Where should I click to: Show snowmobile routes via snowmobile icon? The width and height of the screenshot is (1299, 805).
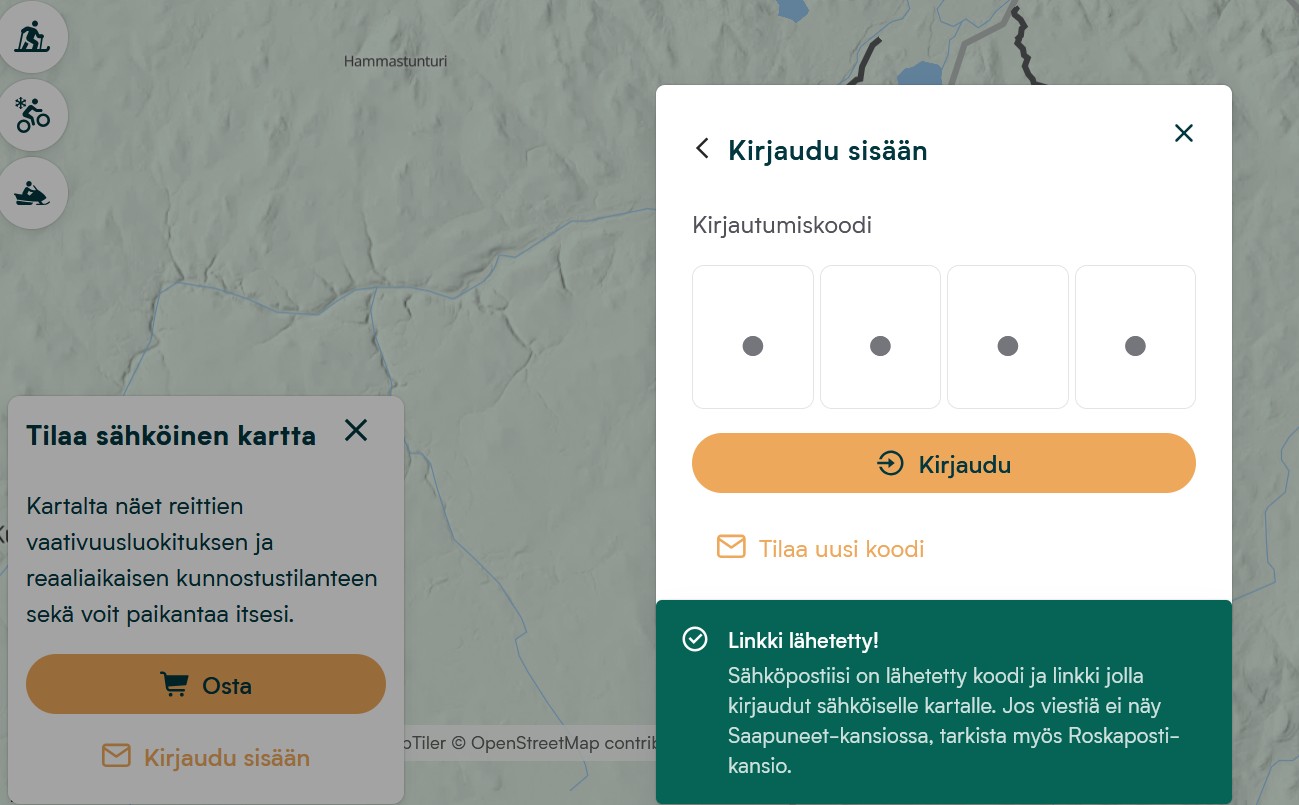click(x=32, y=193)
